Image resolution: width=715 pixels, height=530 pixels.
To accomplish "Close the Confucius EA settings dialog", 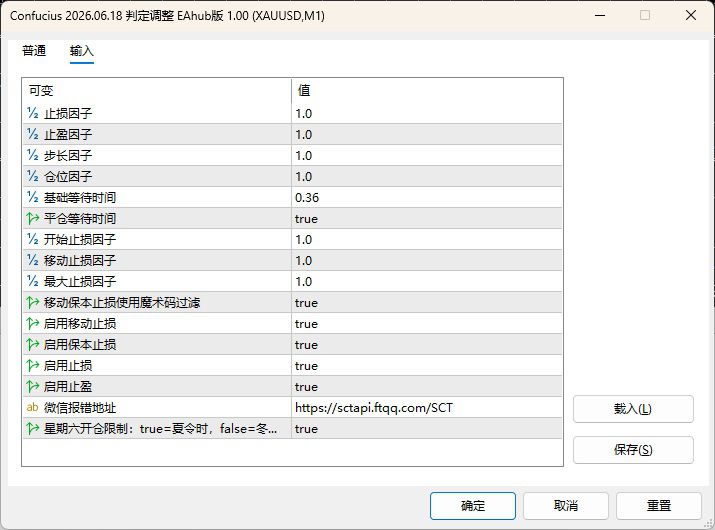I will 691,15.
